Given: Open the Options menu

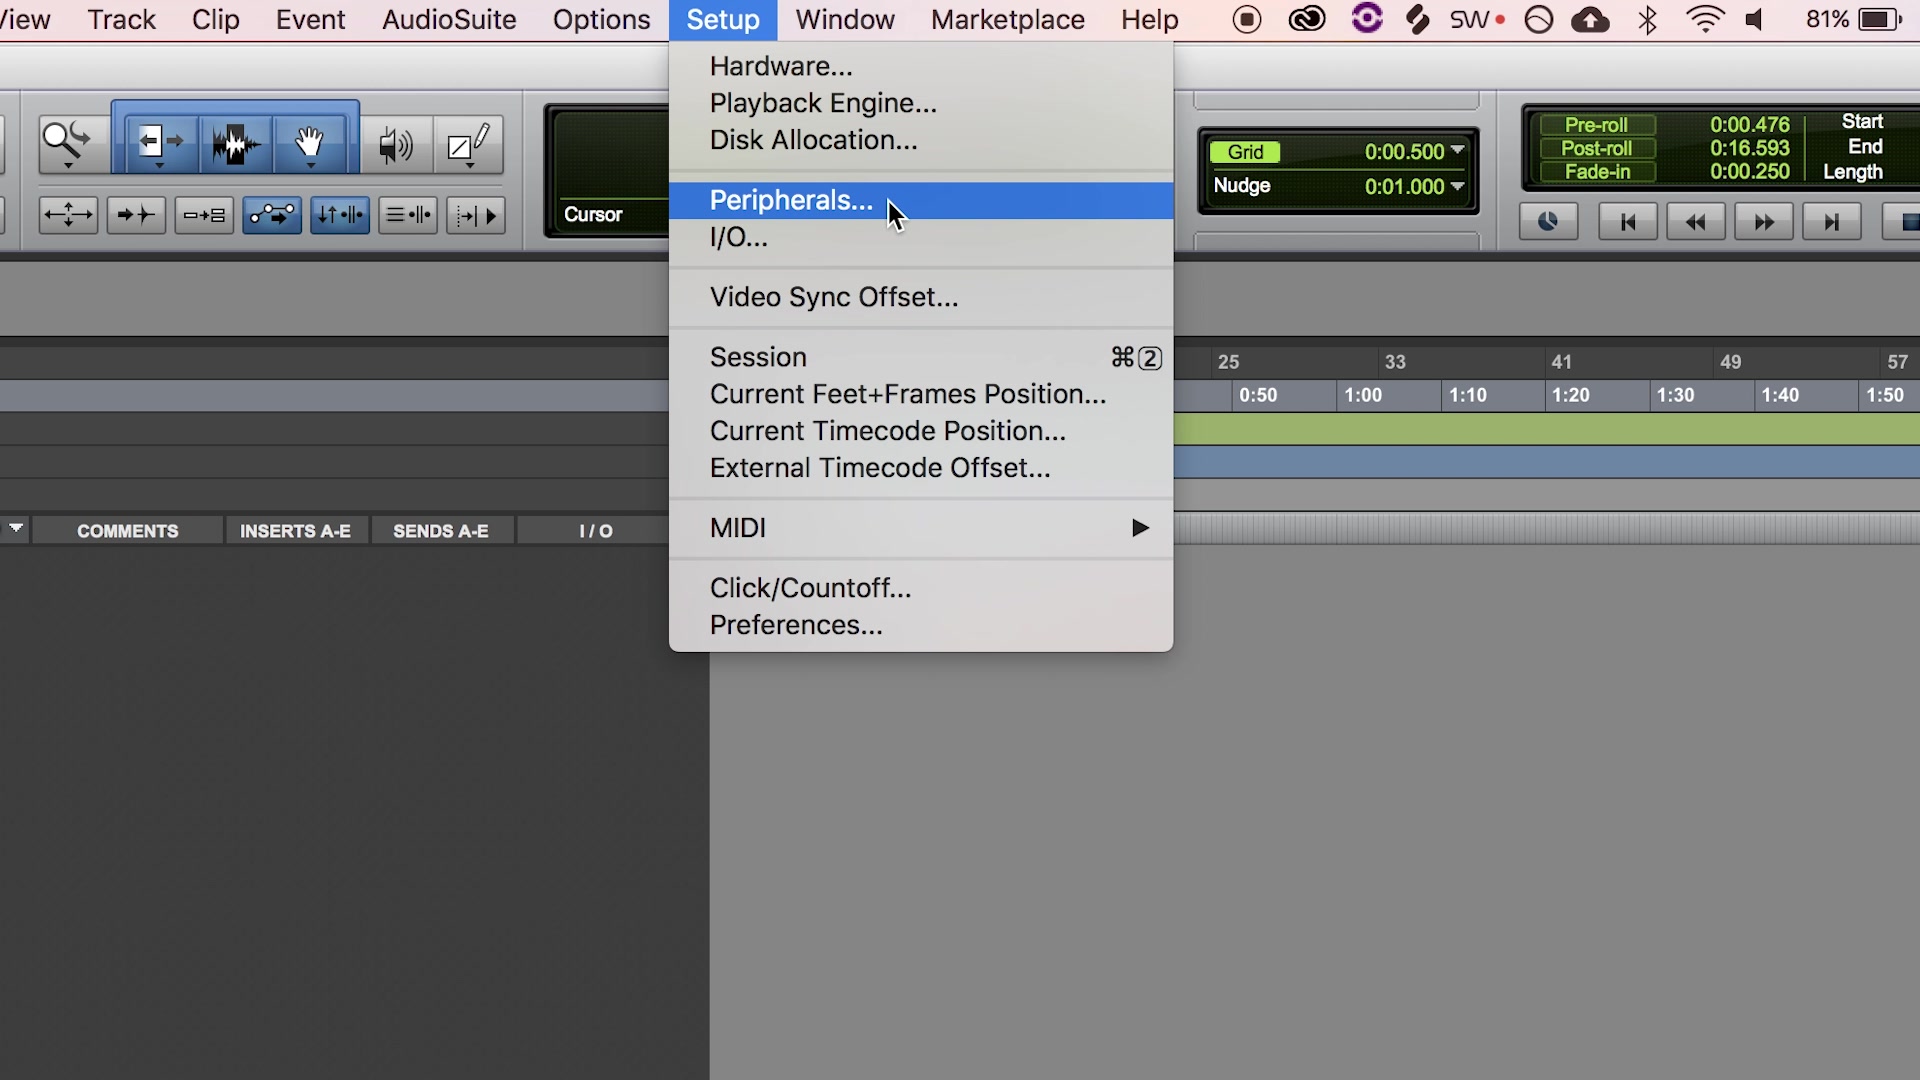Looking at the screenshot, I should click(x=601, y=20).
